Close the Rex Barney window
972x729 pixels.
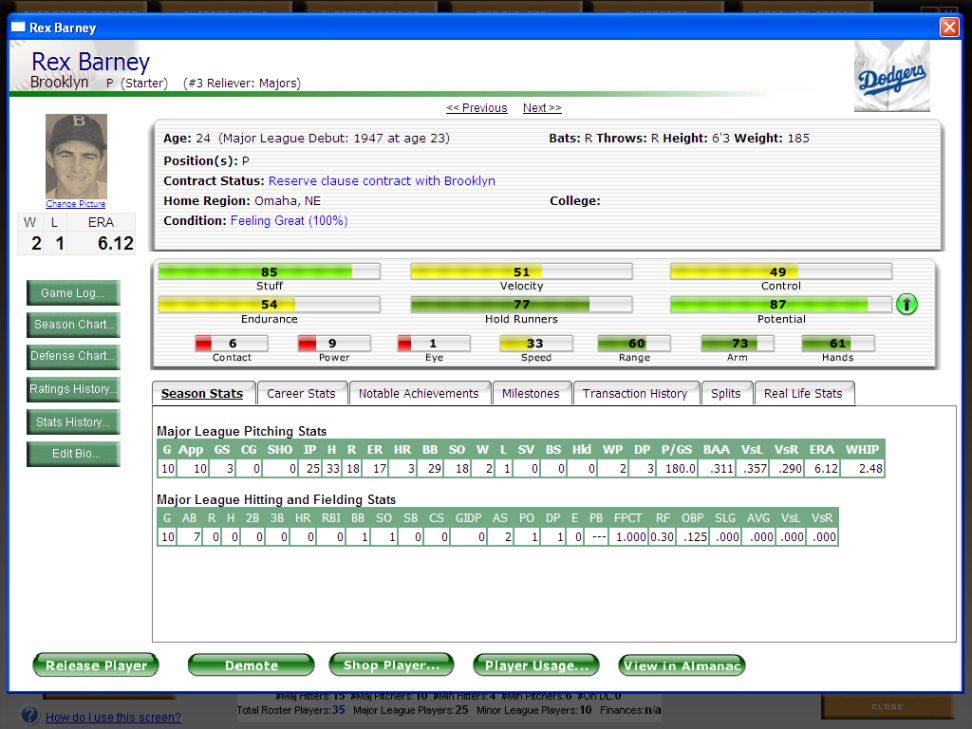pos(949,27)
